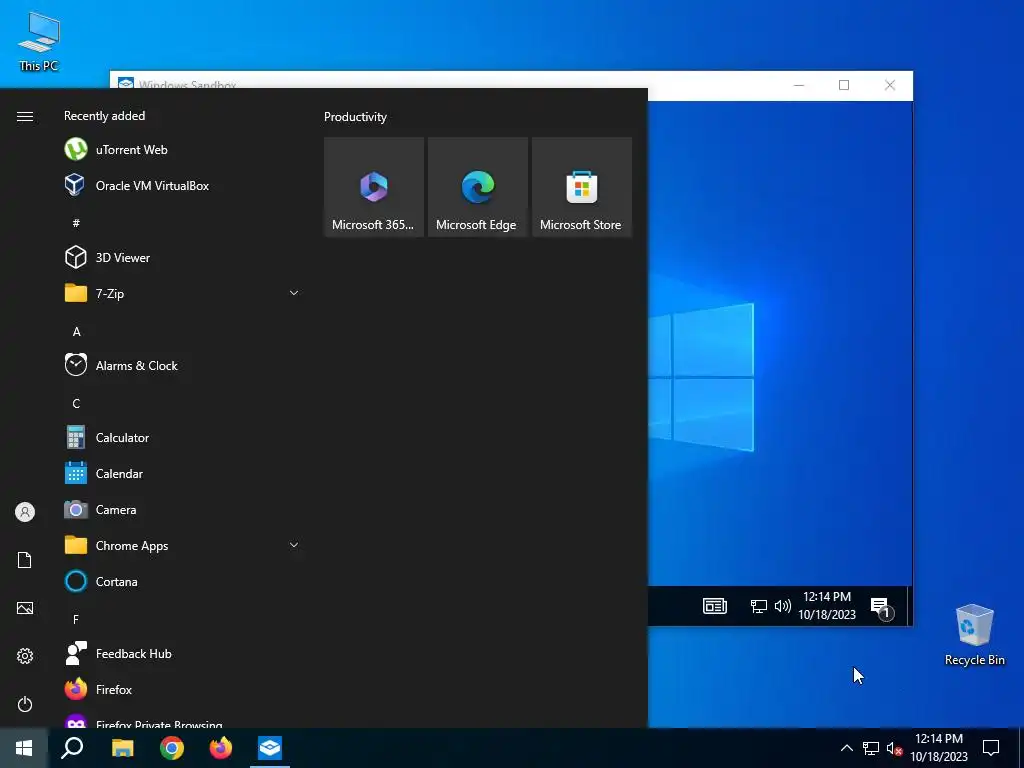The image size is (1024, 768).
Task: Click the Productivity group header
Action: (355, 117)
